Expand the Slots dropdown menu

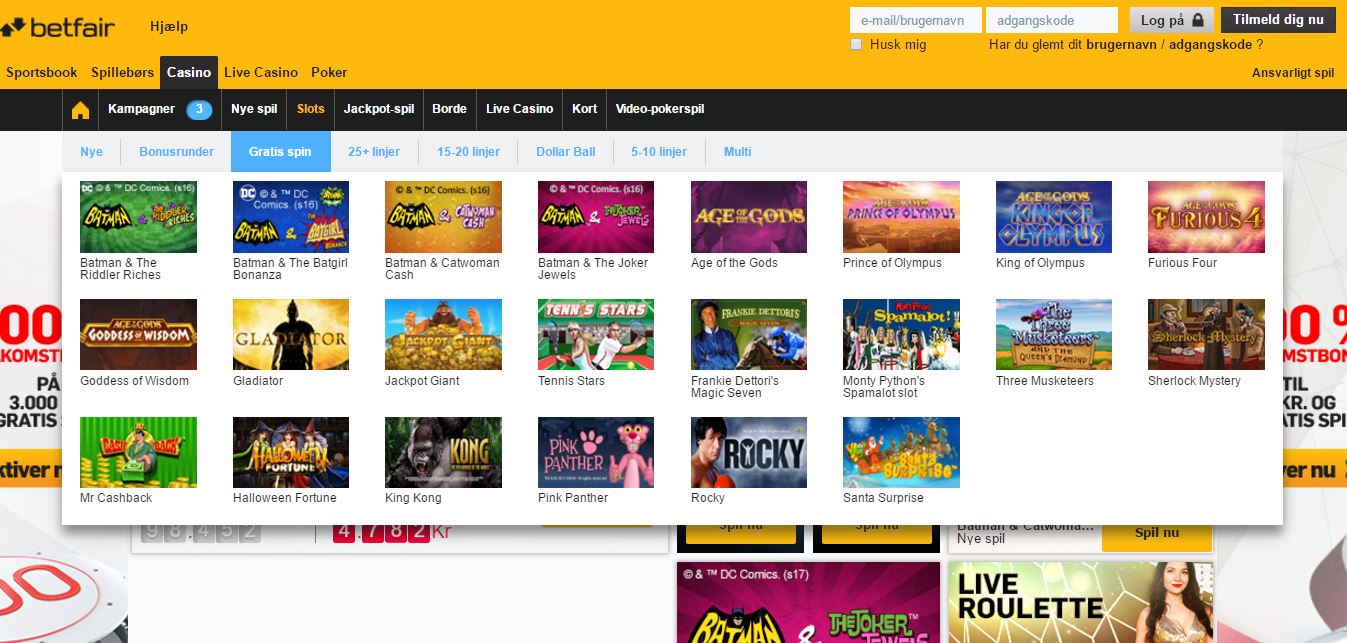[x=311, y=109]
